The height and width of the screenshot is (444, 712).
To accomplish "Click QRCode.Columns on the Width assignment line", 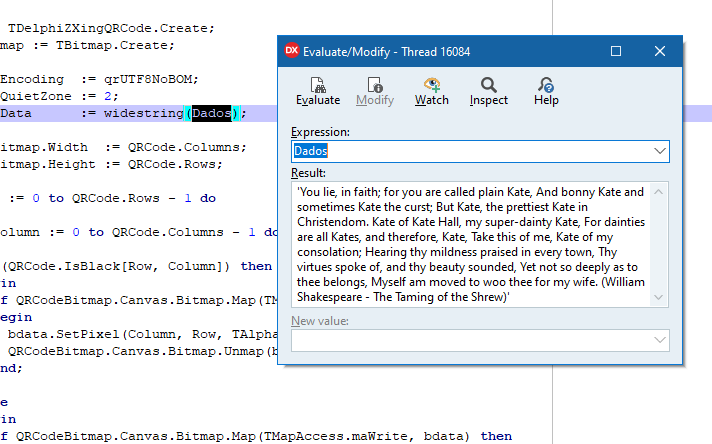I will pyautogui.click(x=183, y=148).
